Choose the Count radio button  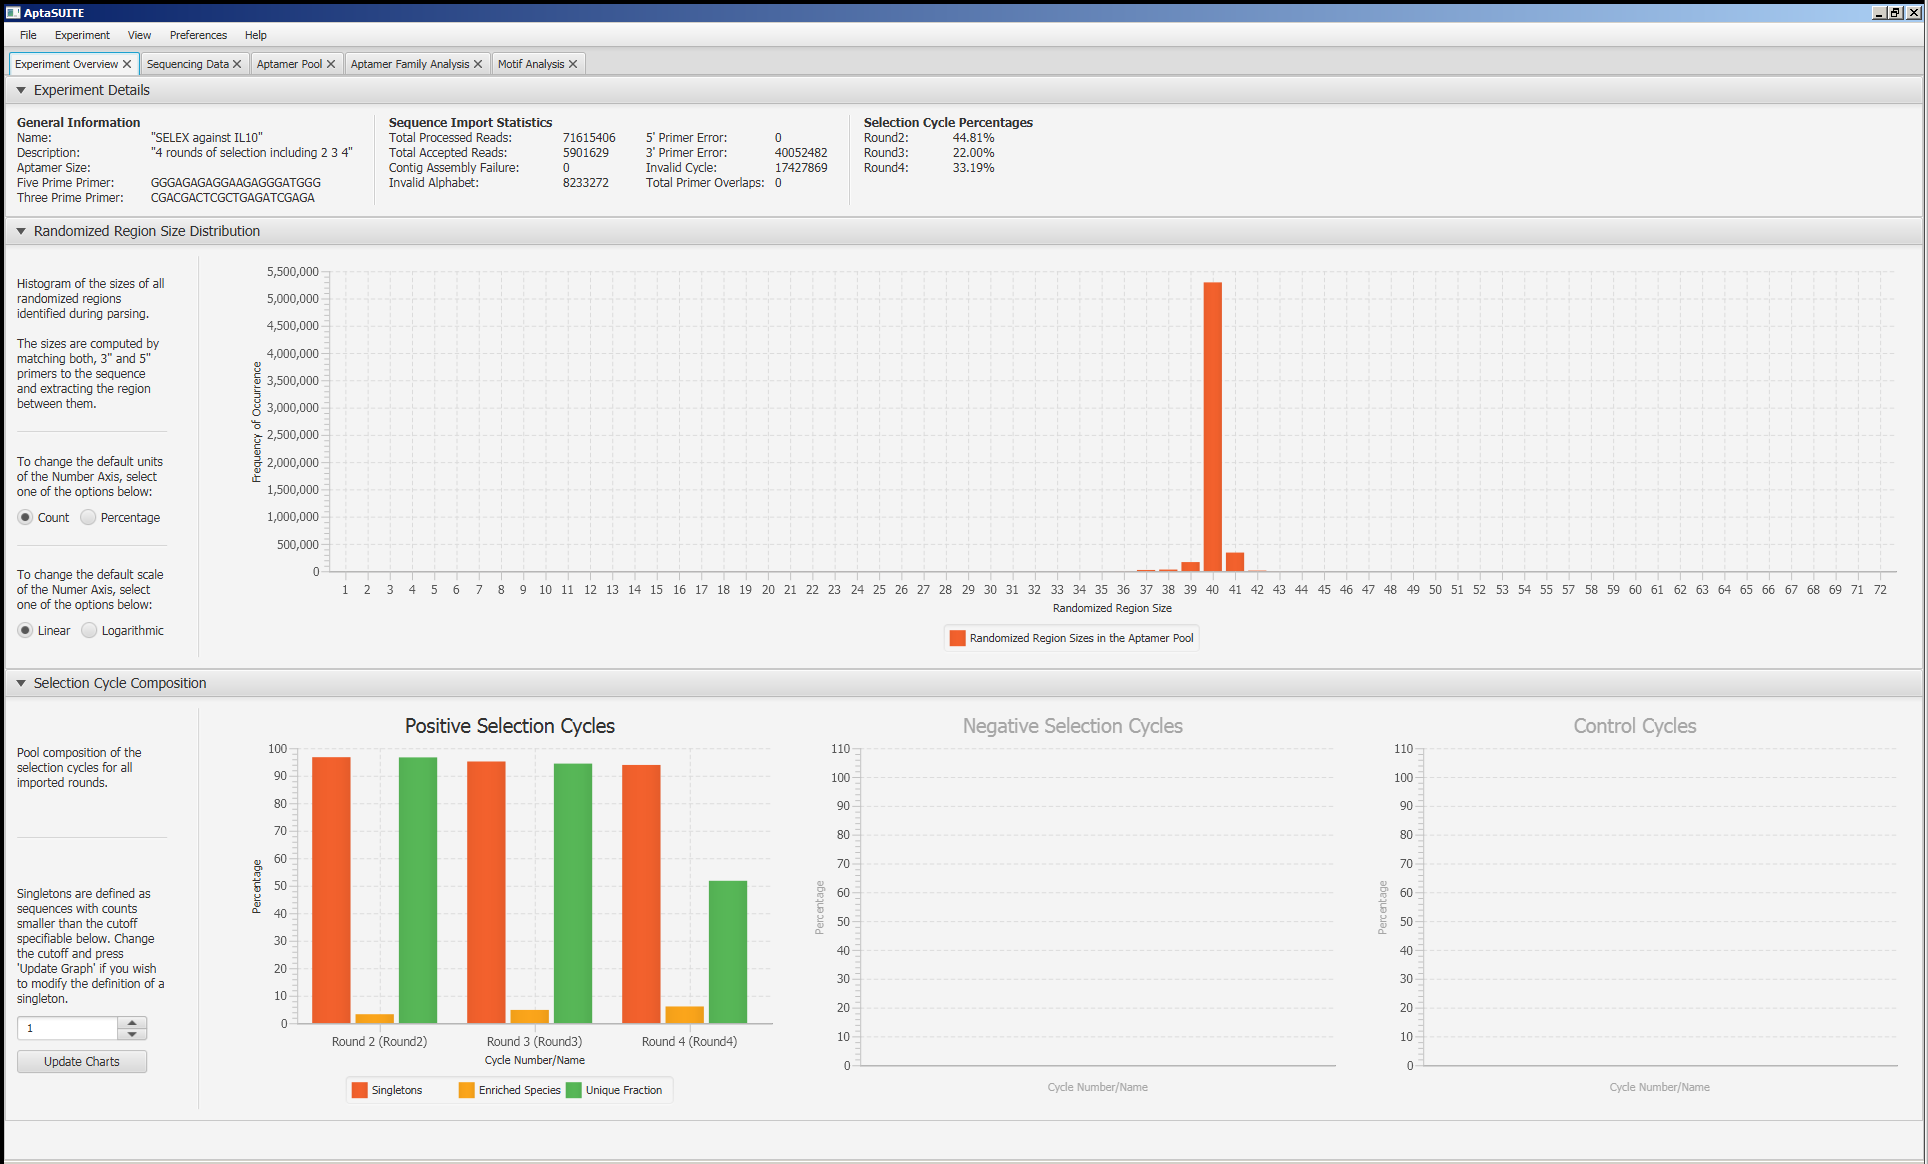[x=25, y=517]
